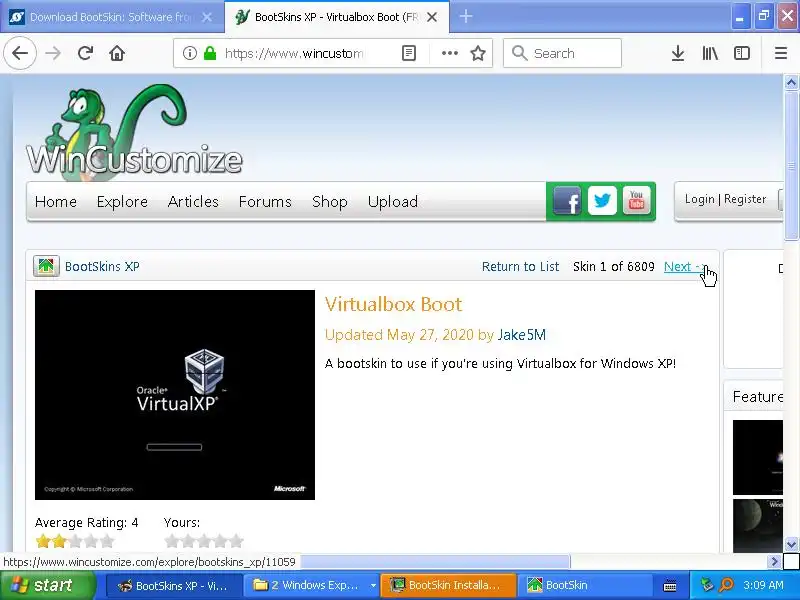
Task: Click the BootSkins XP category link
Action: [102, 266]
